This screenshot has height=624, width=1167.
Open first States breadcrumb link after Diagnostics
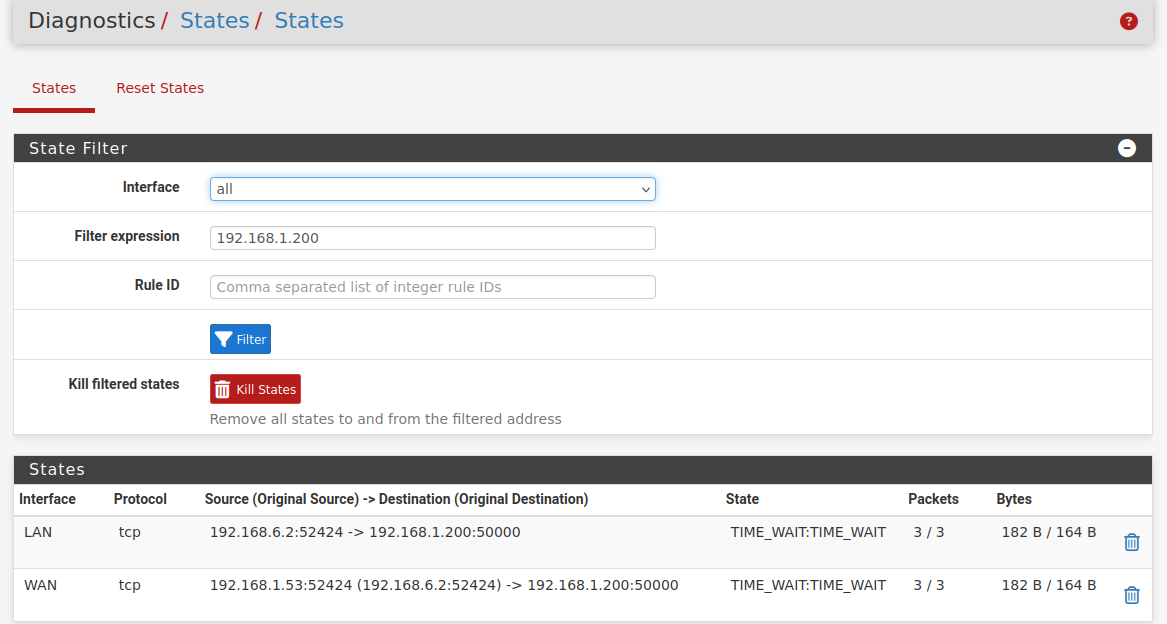point(214,21)
